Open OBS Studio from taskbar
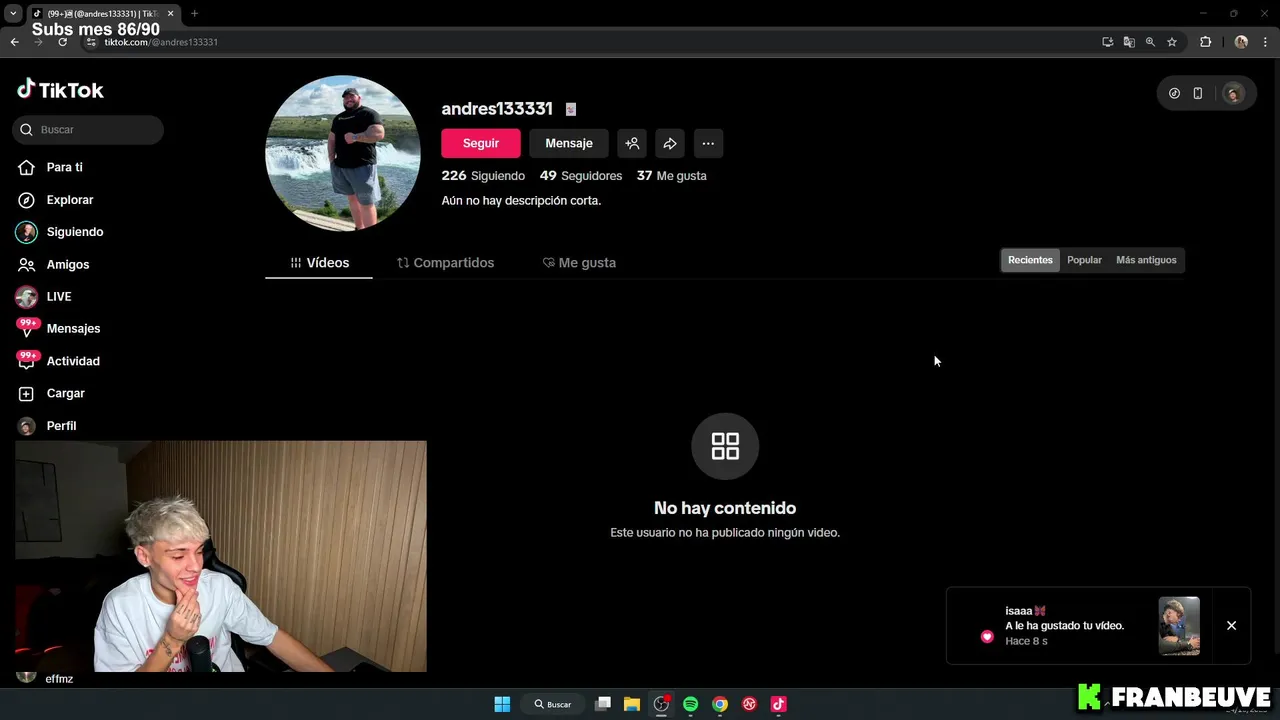Viewport: 1280px width, 720px height. click(x=661, y=704)
